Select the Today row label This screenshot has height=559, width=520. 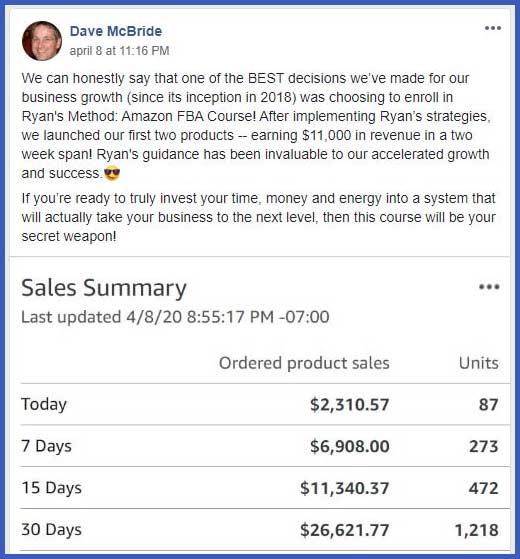pyautogui.click(x=44, y=404)
